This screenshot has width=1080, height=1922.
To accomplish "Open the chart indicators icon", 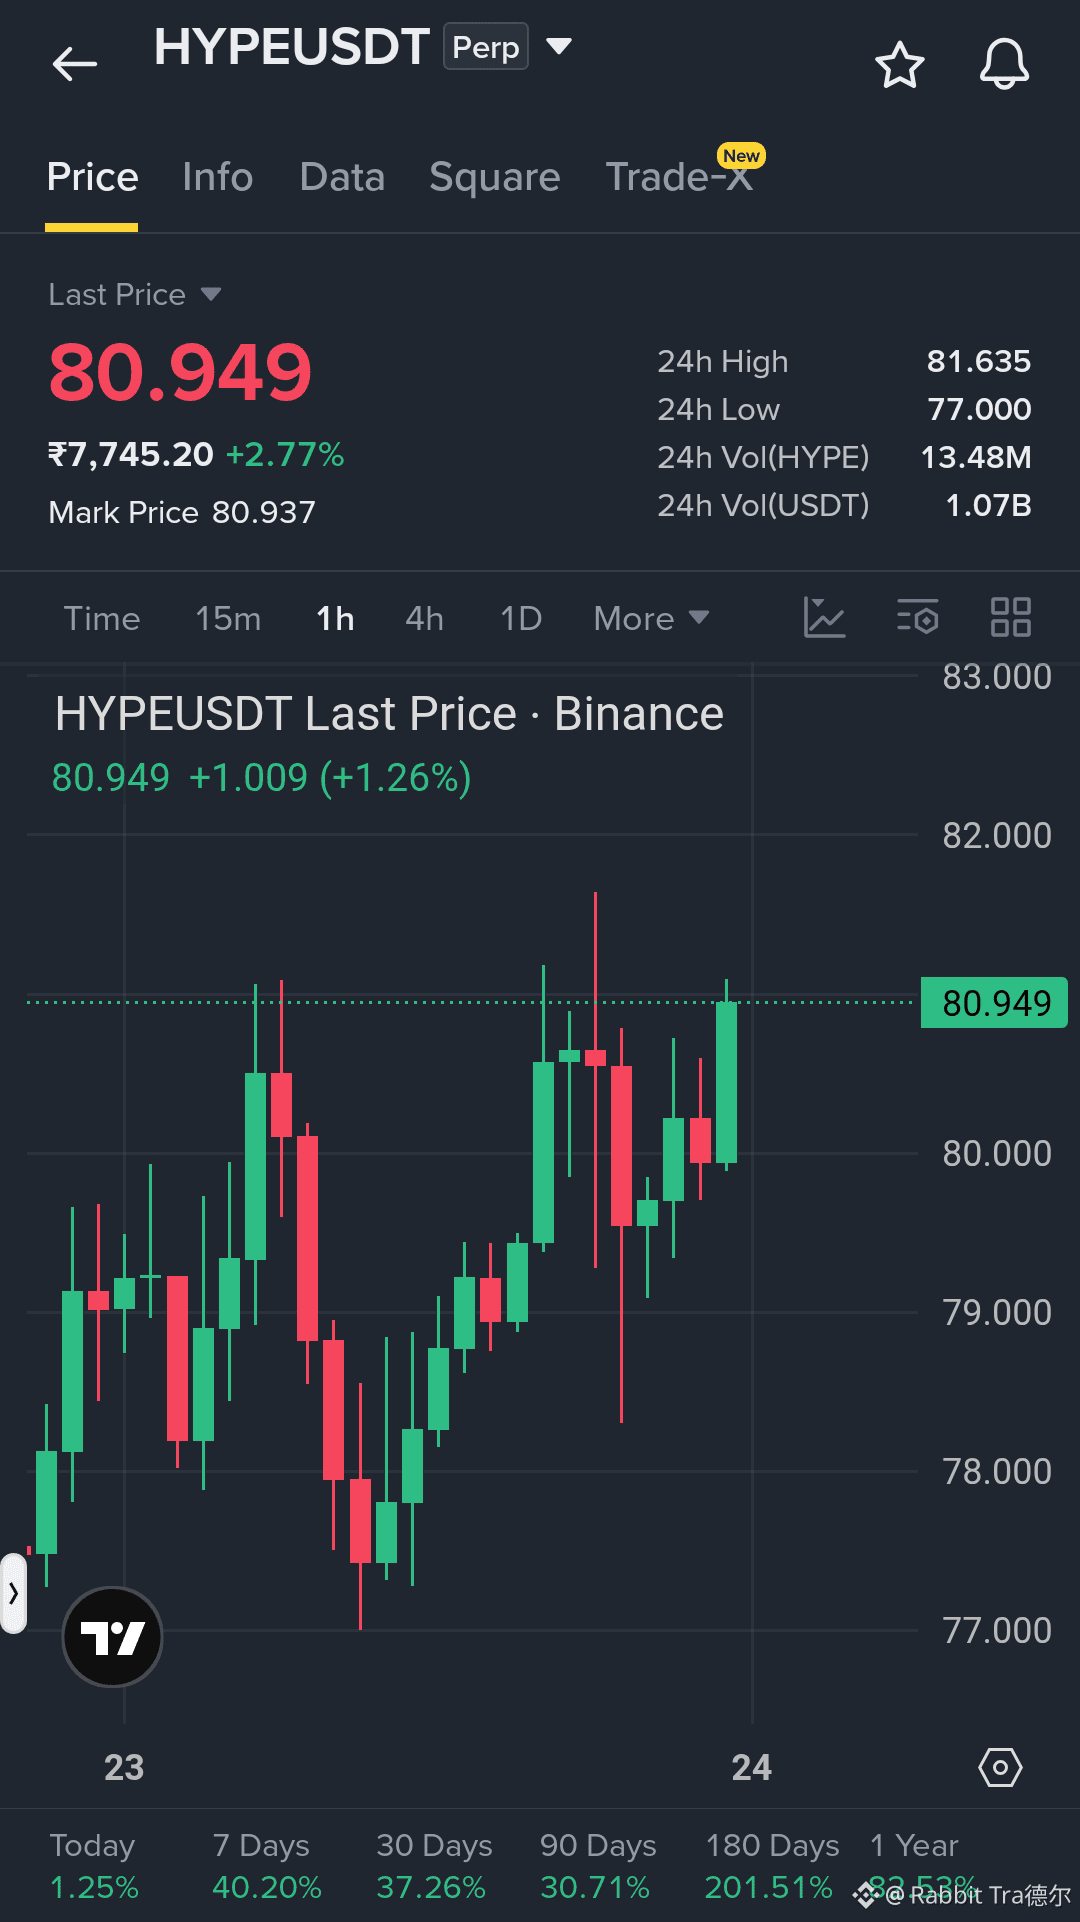I will pyautogui.click(x=824, y=617).
